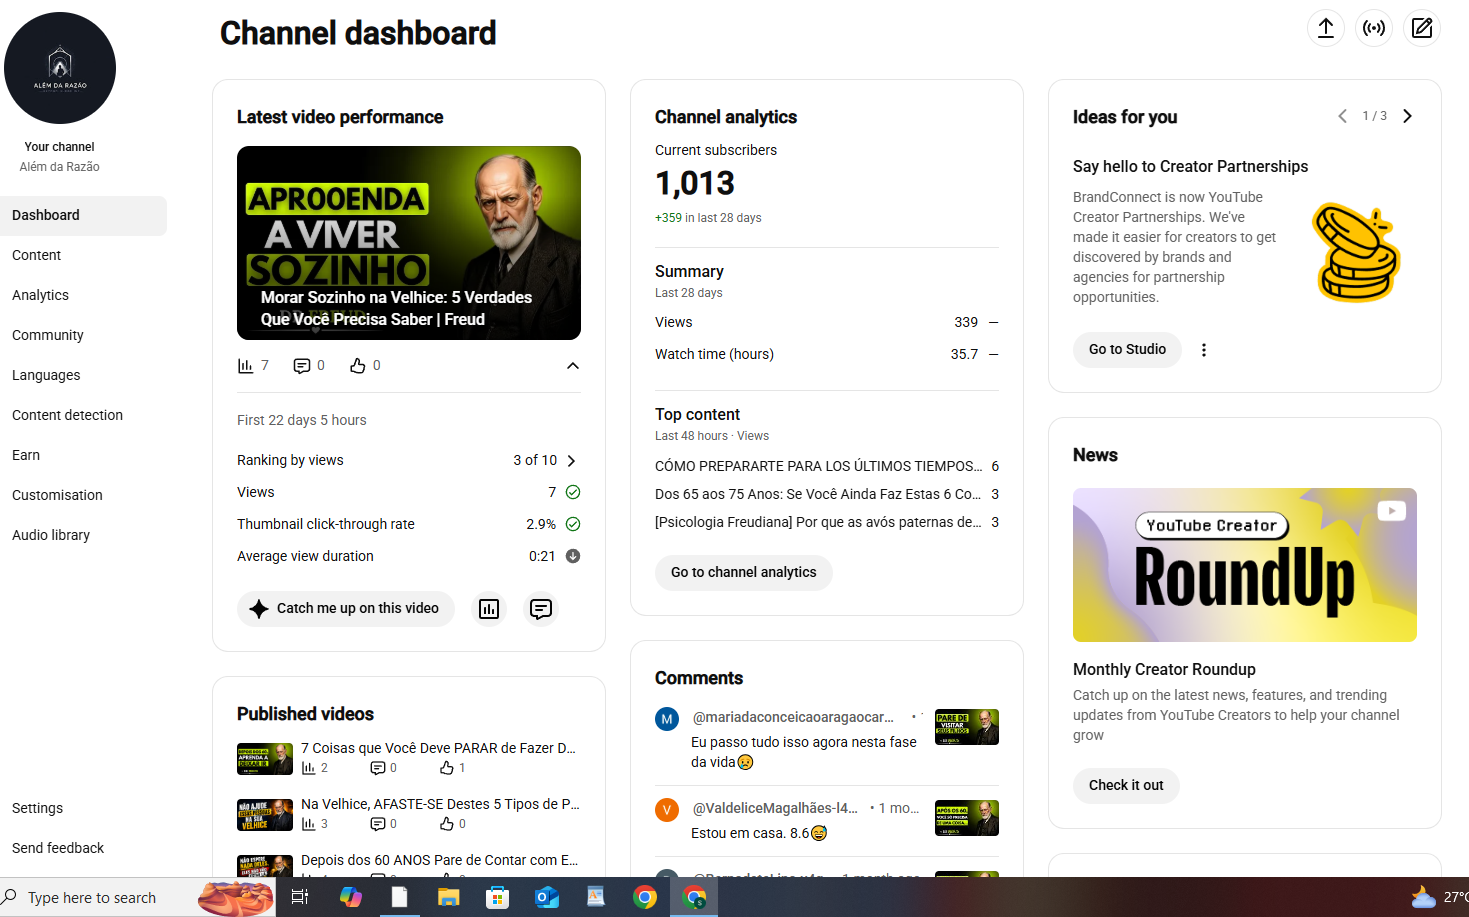
Task: Click the V avatar of ValdeliceMagalhães comment
Action: (667, 810)
